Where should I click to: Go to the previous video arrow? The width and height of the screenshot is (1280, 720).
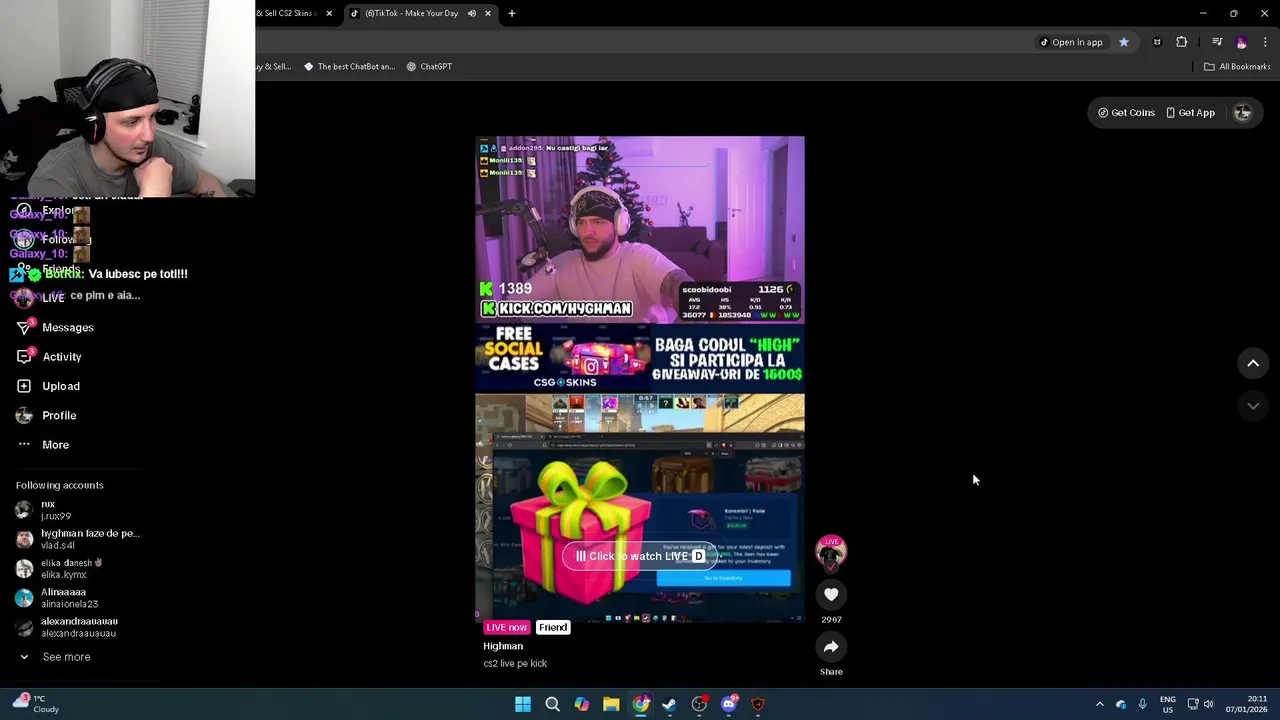click(1253, 364)
